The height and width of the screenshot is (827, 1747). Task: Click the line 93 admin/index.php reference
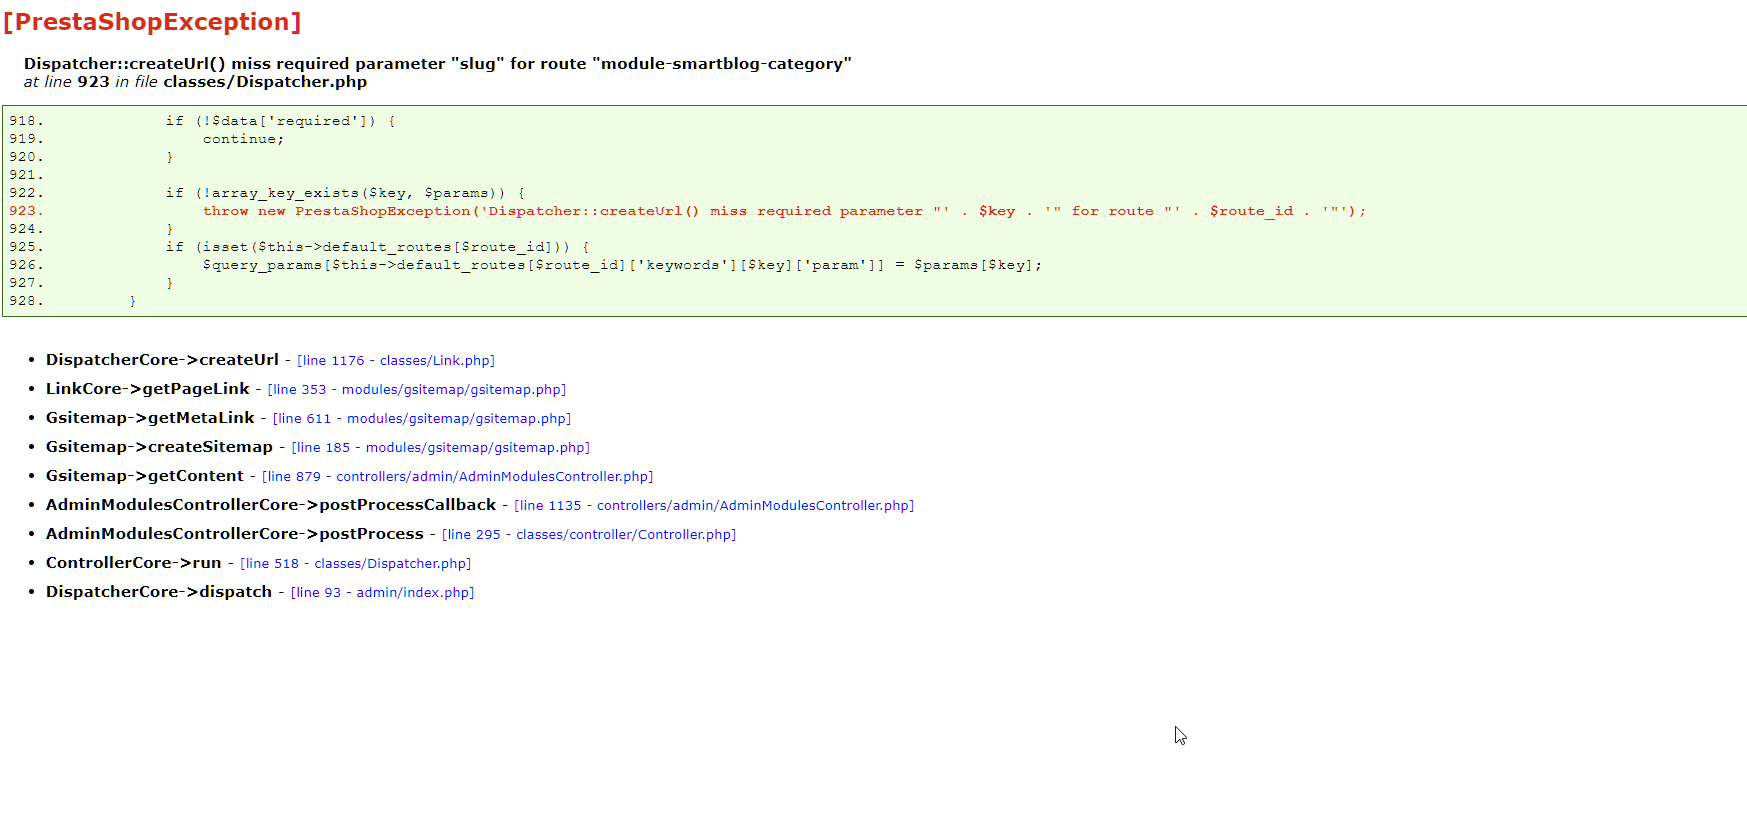pyautogui.click(x=383, y=593)
